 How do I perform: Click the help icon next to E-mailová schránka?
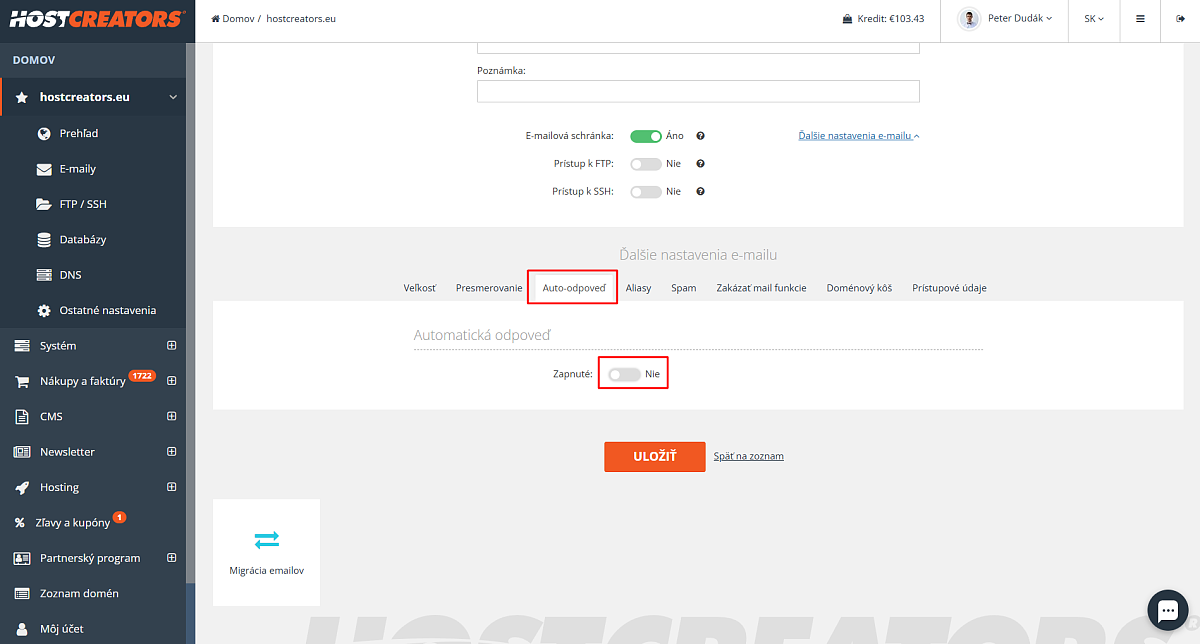pos(701,136)
